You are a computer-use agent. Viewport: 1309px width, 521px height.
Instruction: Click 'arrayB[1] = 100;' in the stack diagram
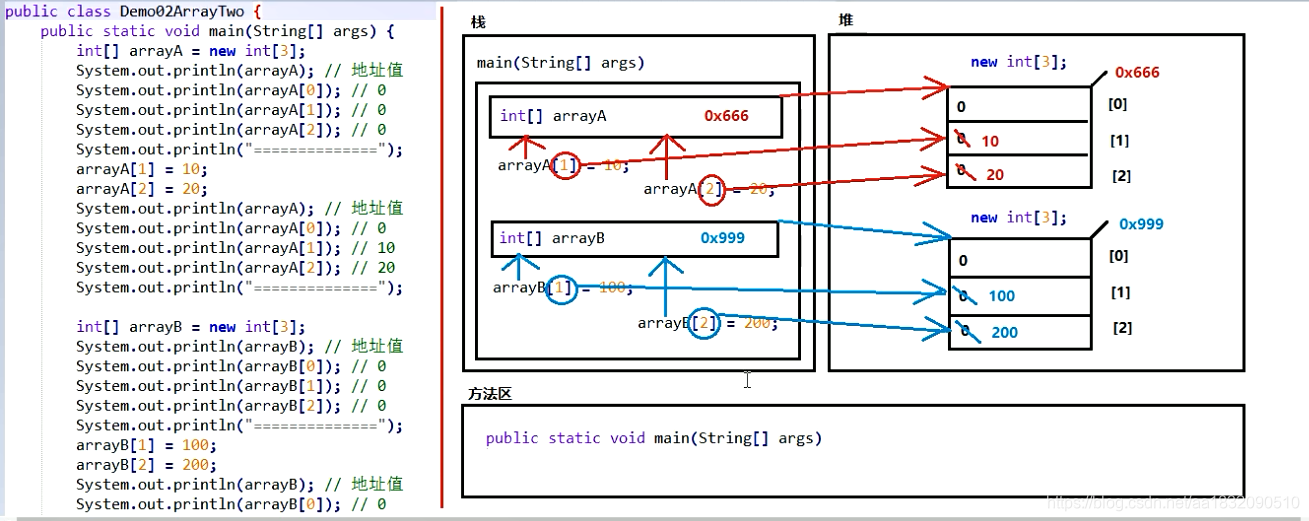click(563, 288)
